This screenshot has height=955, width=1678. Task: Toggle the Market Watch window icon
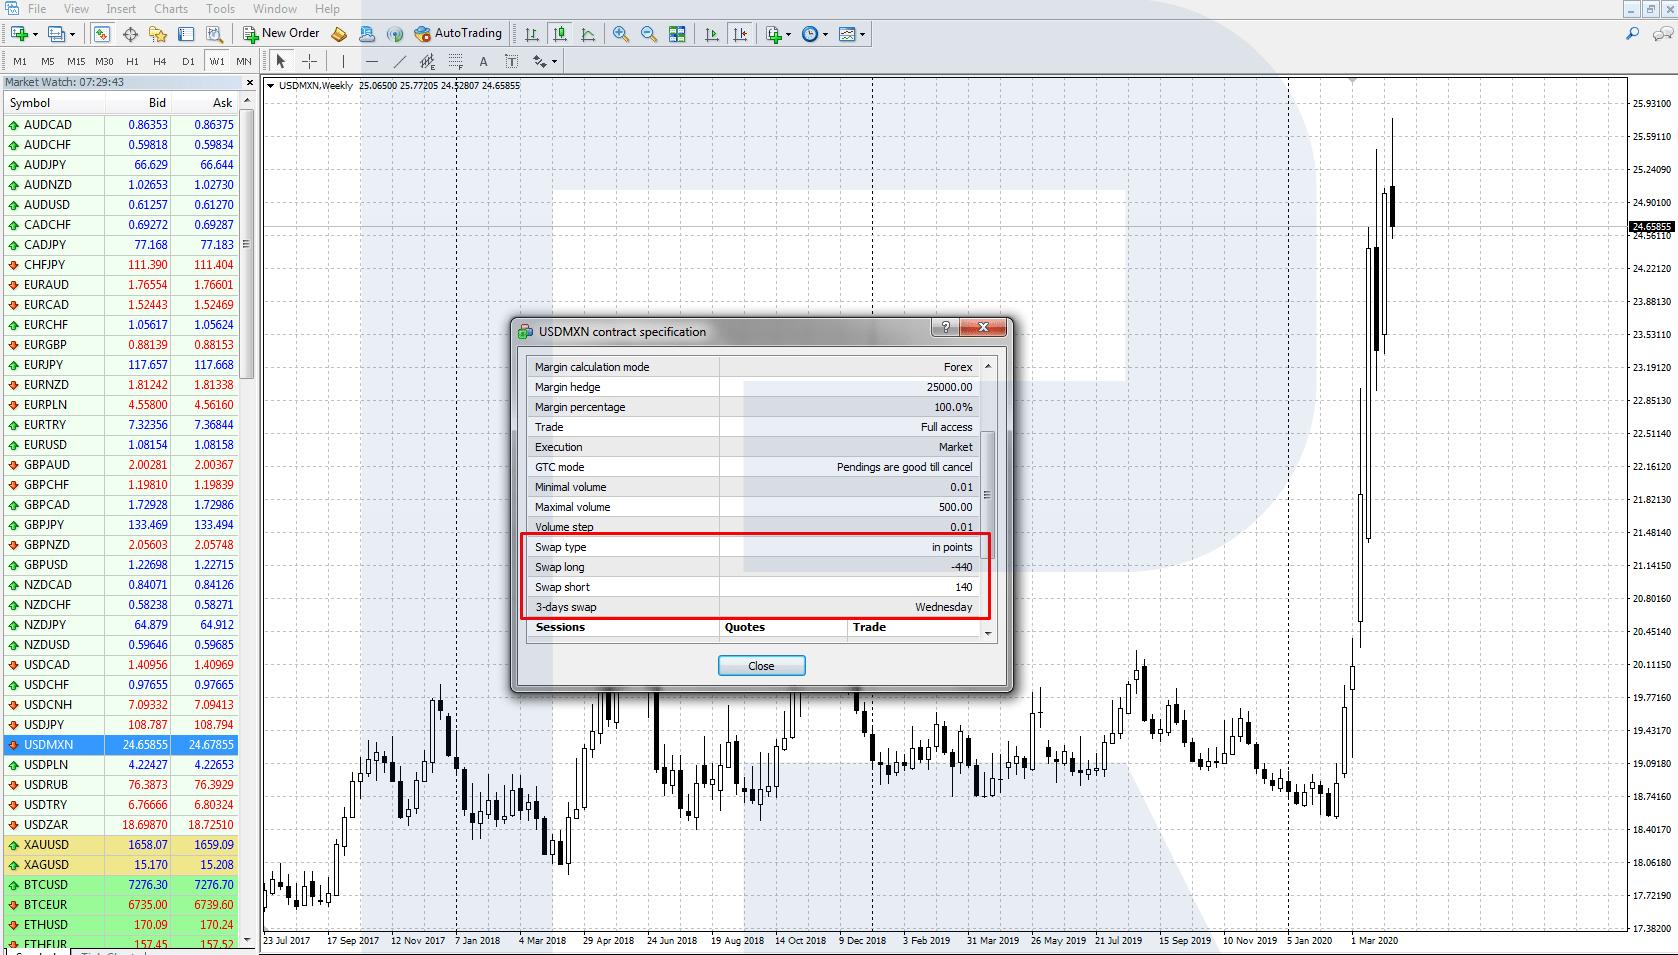pos(102,34)
